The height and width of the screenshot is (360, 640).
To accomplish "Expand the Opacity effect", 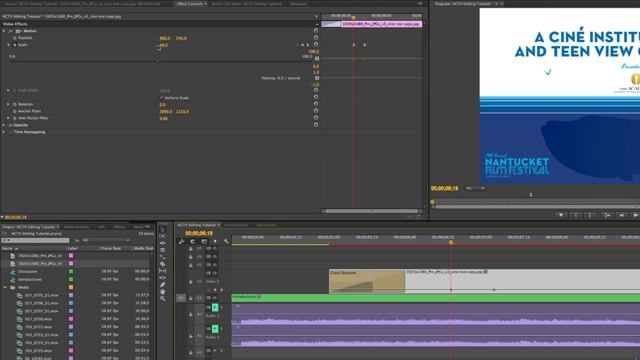I will coord(4,125).
